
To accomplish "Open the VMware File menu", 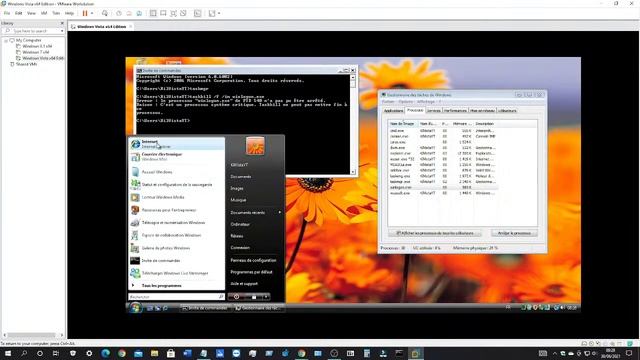I will [x=7, y=13].
